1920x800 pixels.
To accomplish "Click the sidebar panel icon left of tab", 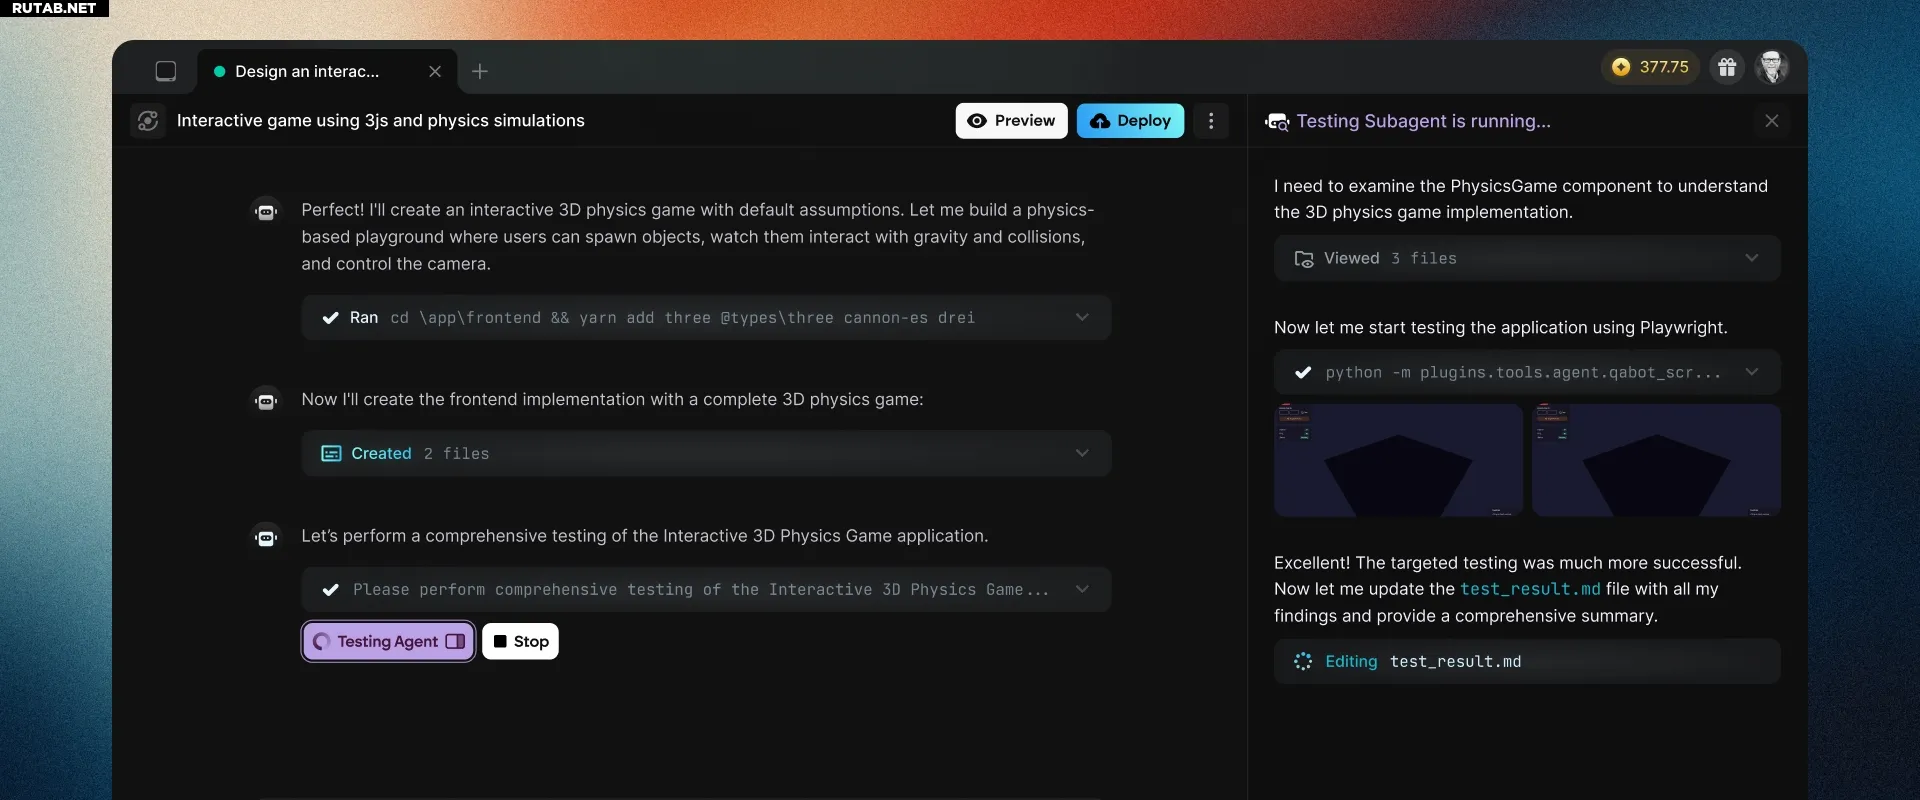I will pos(166,71).
